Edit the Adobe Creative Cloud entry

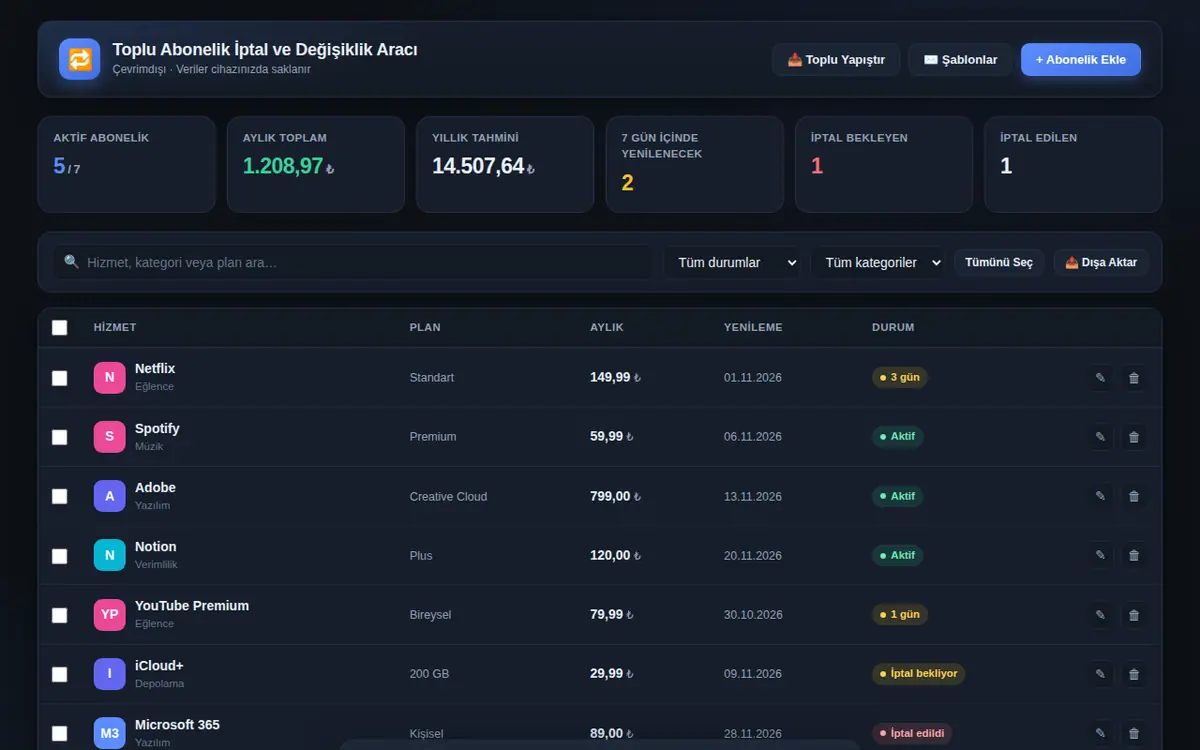(1101, 496)
